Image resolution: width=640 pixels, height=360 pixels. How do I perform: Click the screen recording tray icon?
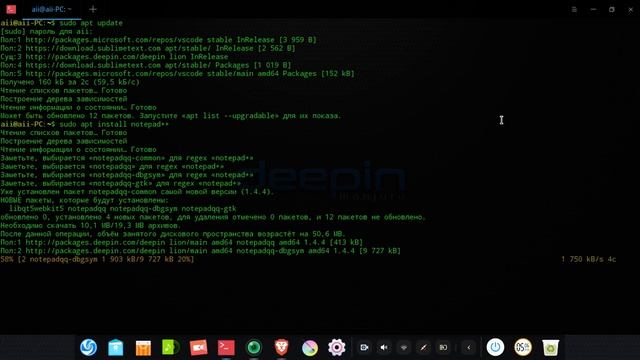[364, 347]
